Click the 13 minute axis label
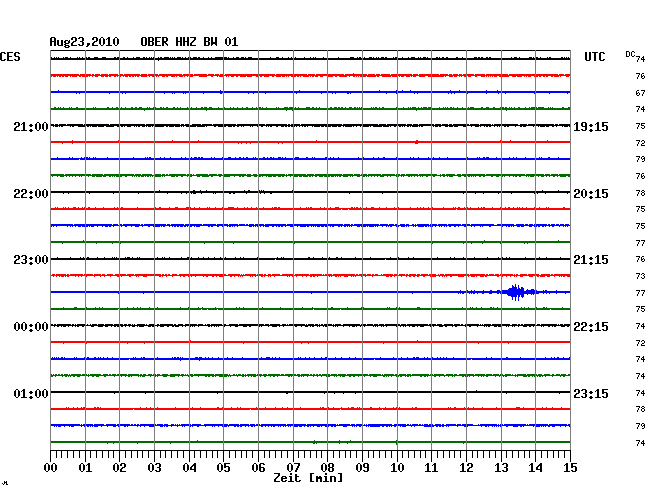This screenshot has width=650, height=494. point(501,467)
